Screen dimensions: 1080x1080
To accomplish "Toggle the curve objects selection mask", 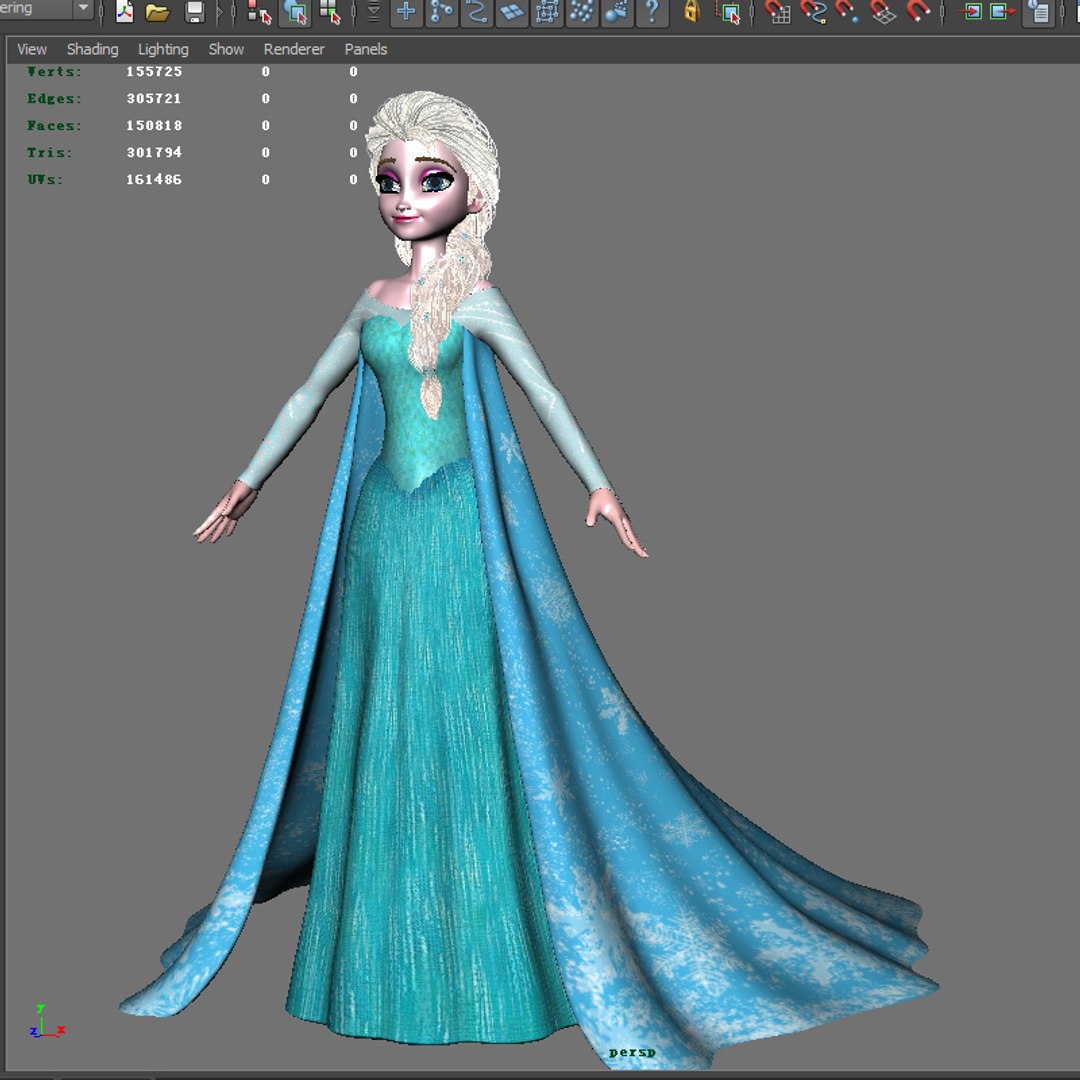I will (x=477, y=11).
